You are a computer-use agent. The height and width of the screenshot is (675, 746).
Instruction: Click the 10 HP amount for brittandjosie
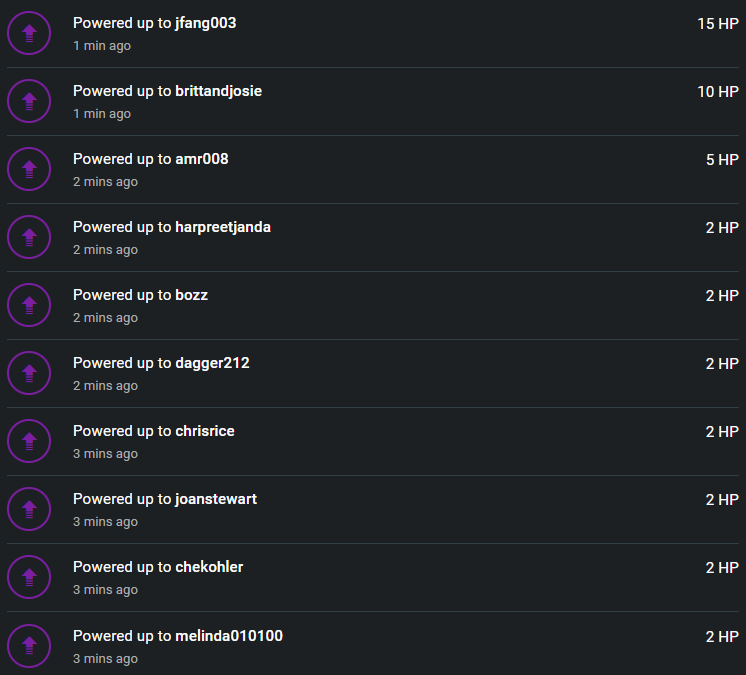[x=717, y=92]
